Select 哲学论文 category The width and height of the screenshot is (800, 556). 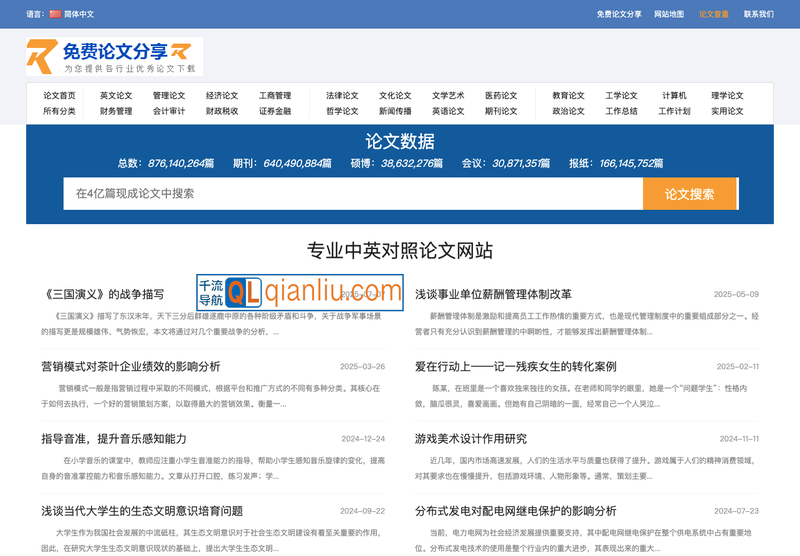point(342,111)
